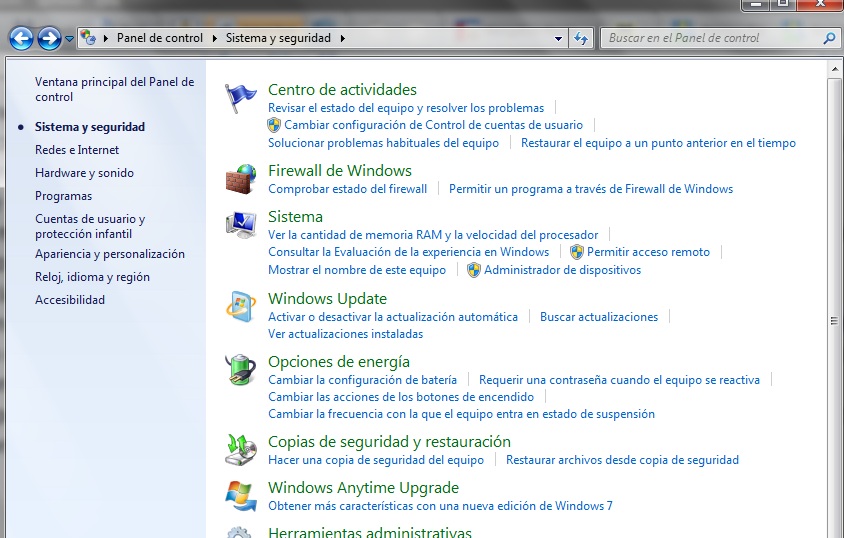Open Redes e Internet category
844x538 pixels.
coord(77,150)
